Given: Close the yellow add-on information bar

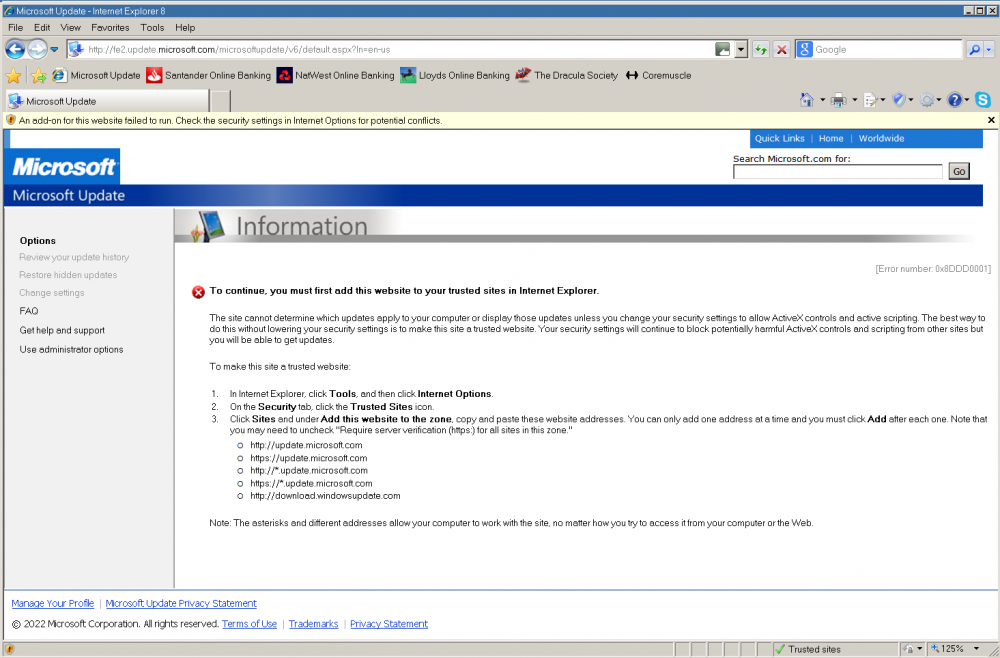Looking at the screenshot, I should pos(991,120).
